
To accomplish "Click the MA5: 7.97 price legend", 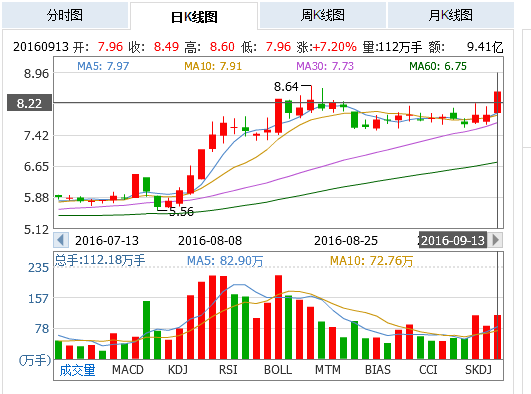I will tap(103, 66).
